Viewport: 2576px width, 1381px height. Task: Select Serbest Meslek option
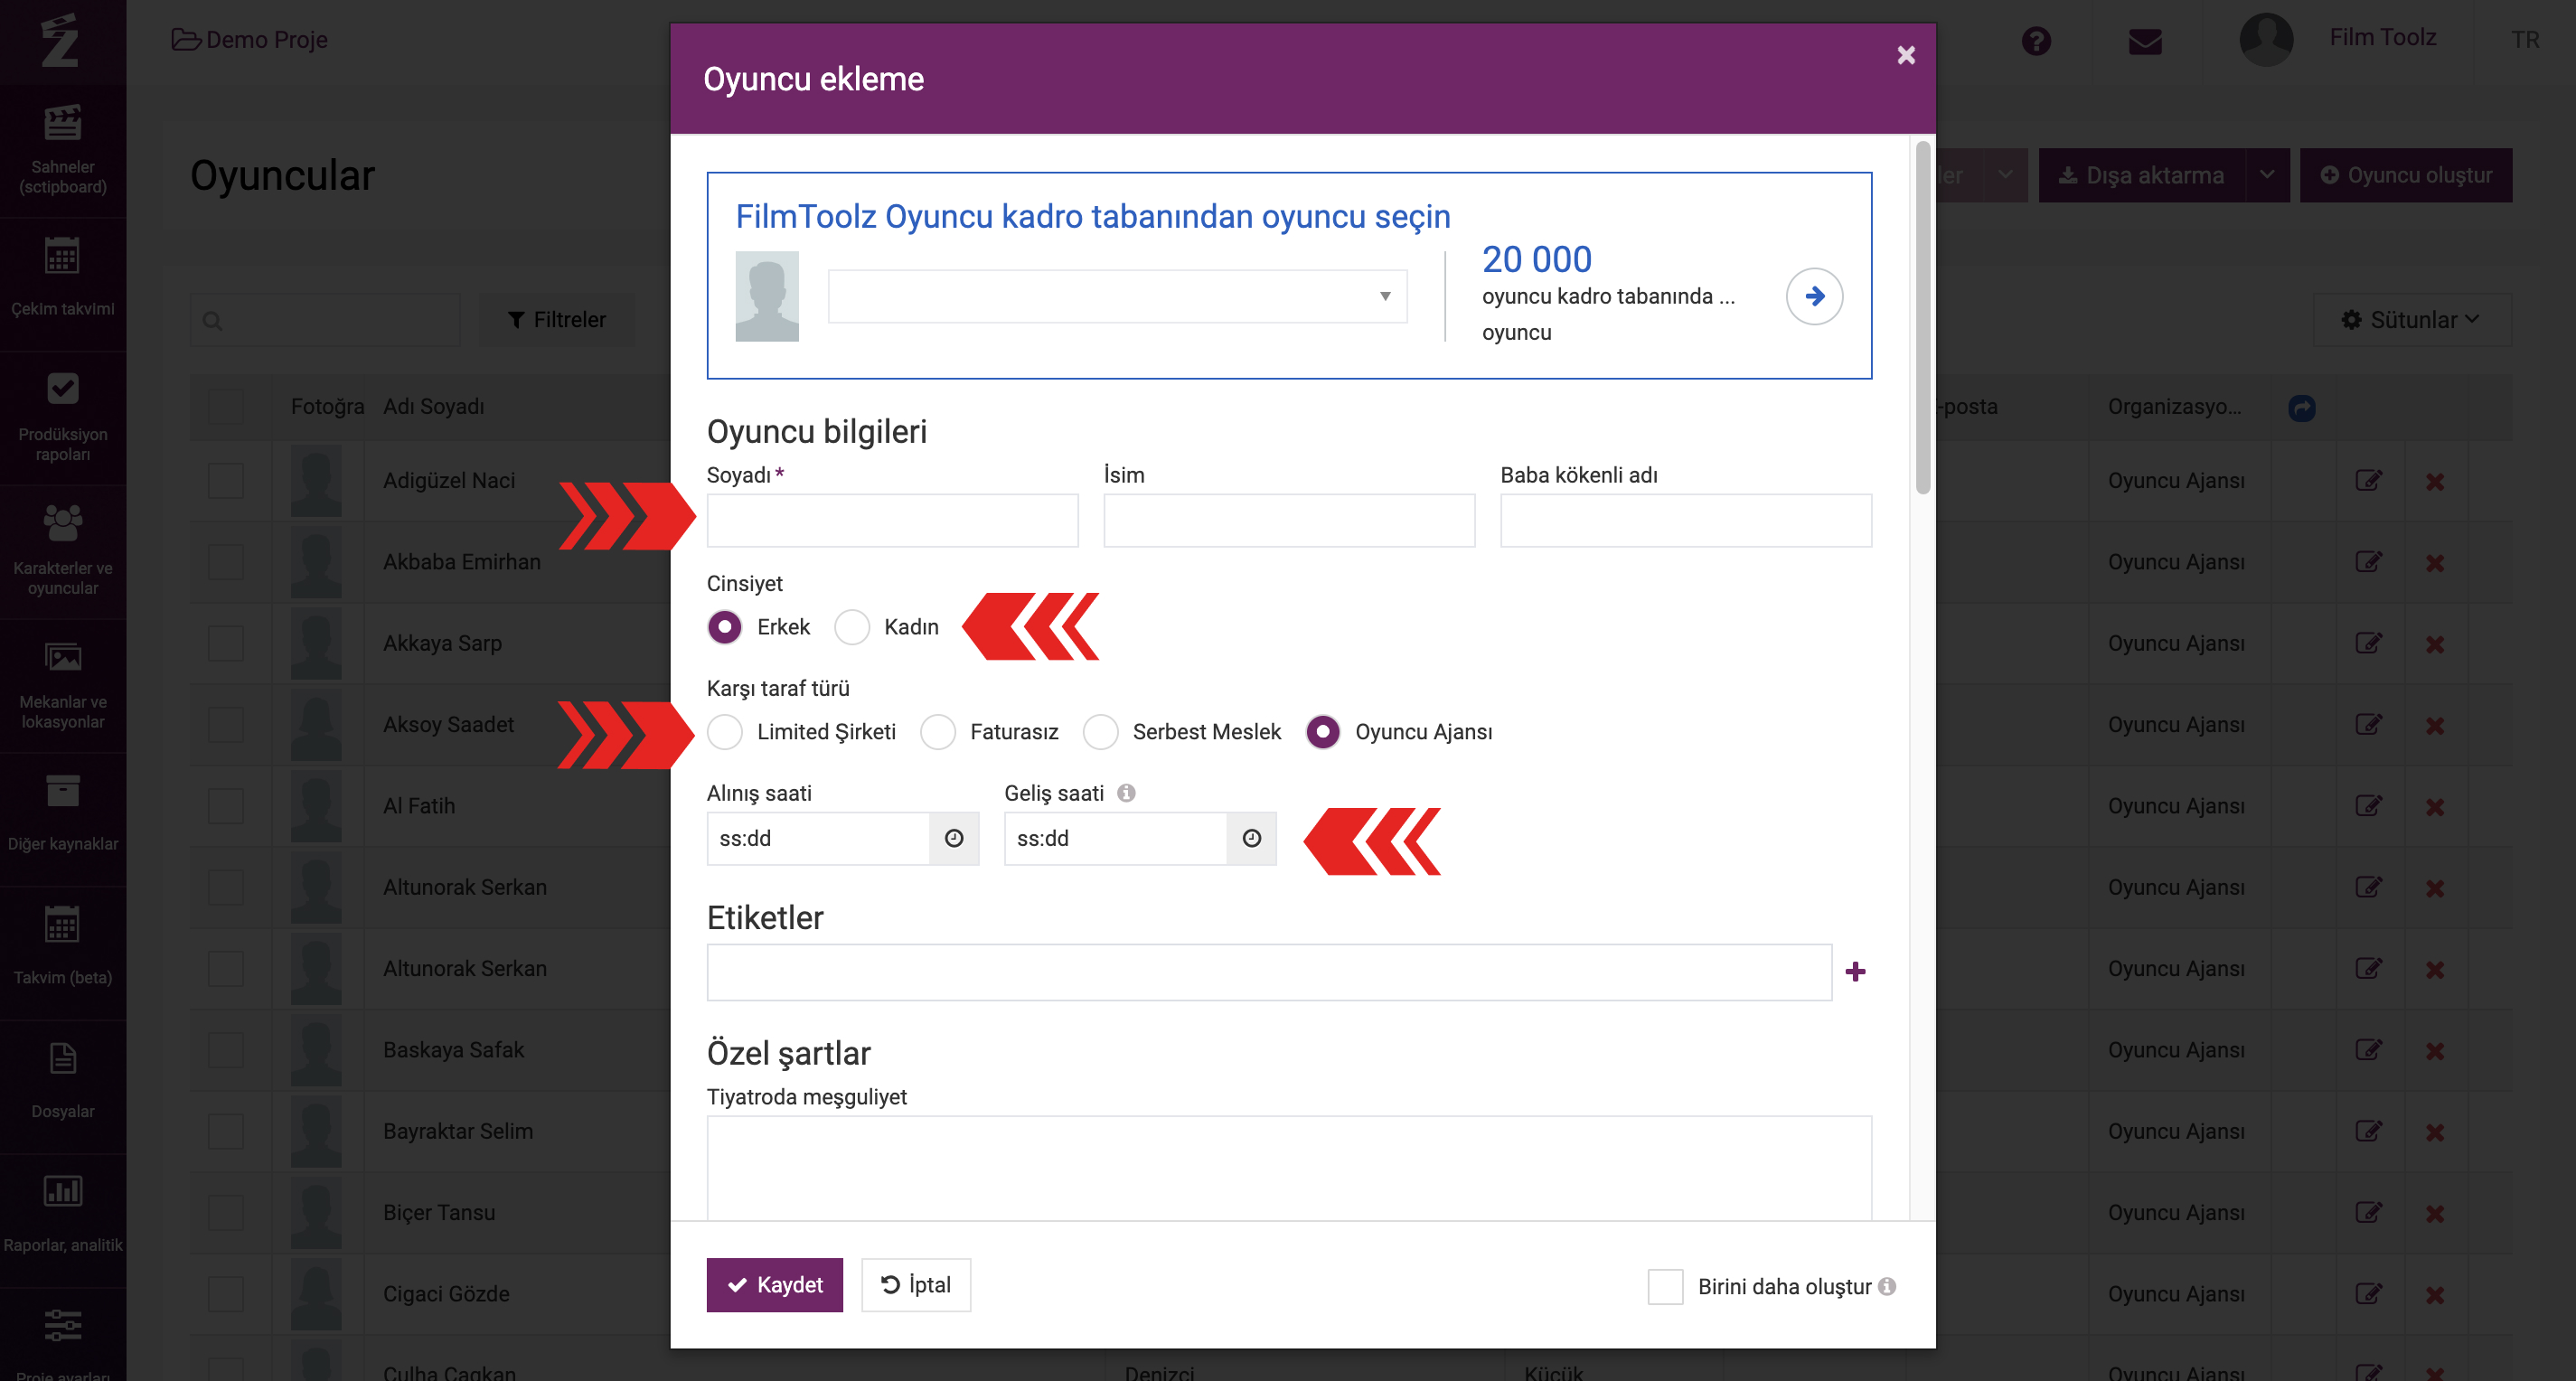[1100, 732]
